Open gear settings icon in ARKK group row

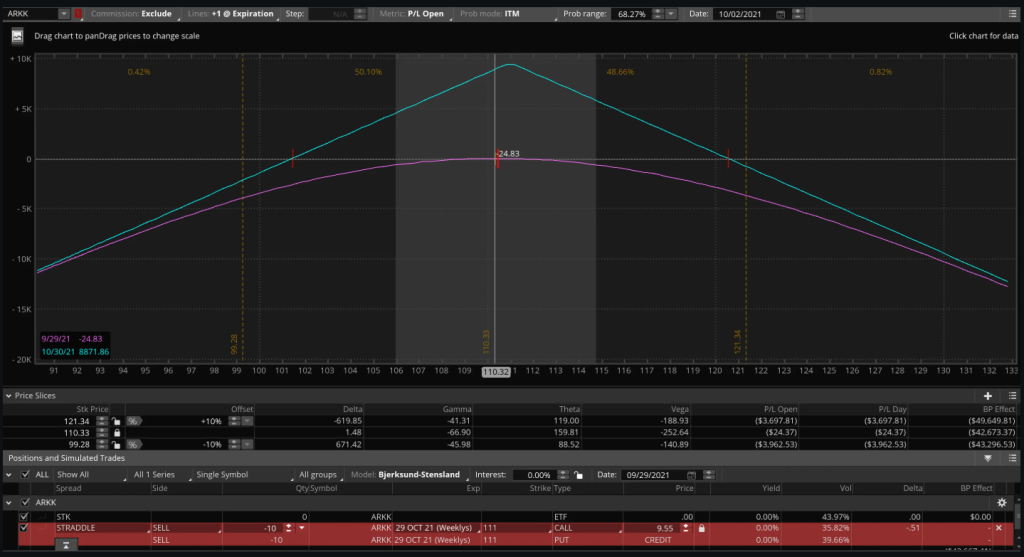1002,503
